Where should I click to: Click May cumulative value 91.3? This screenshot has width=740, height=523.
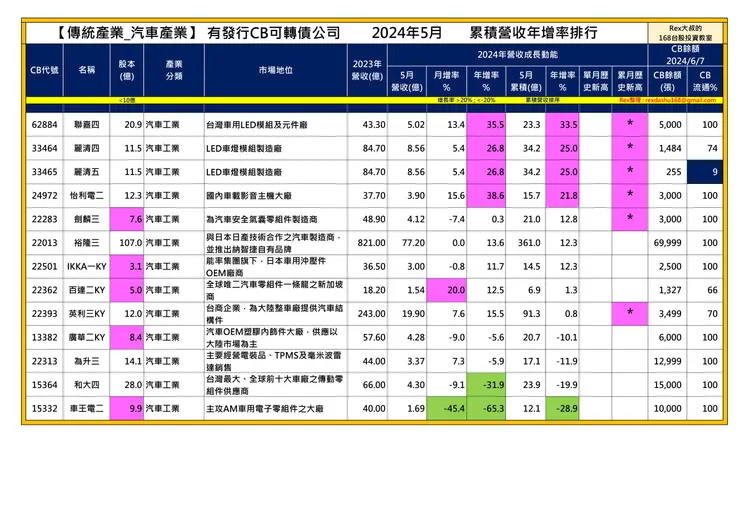point(531,313)
